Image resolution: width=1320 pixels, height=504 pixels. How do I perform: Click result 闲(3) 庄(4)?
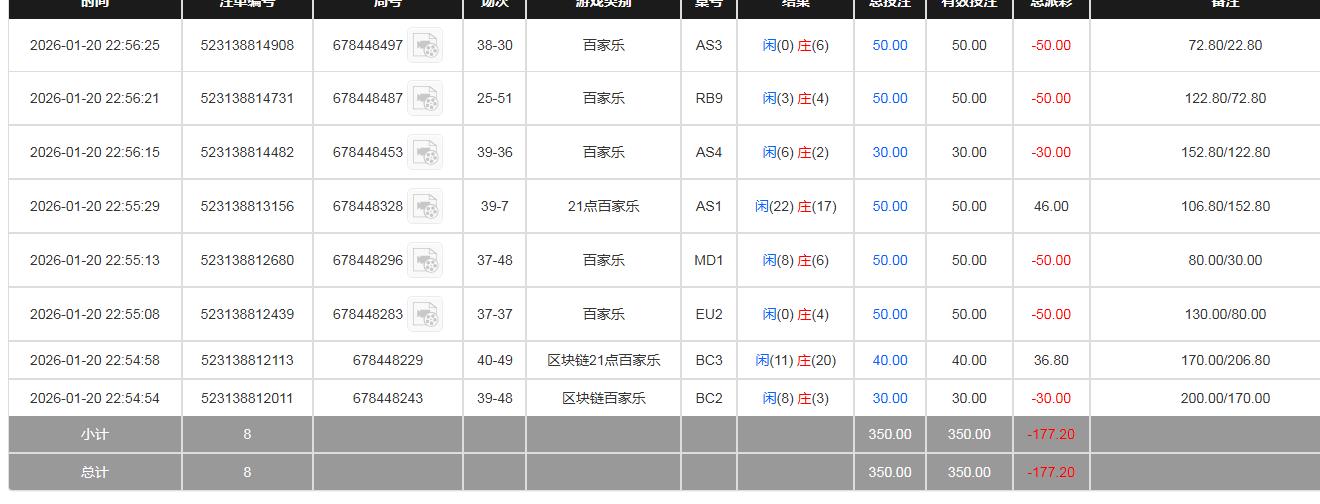(796, 98)
